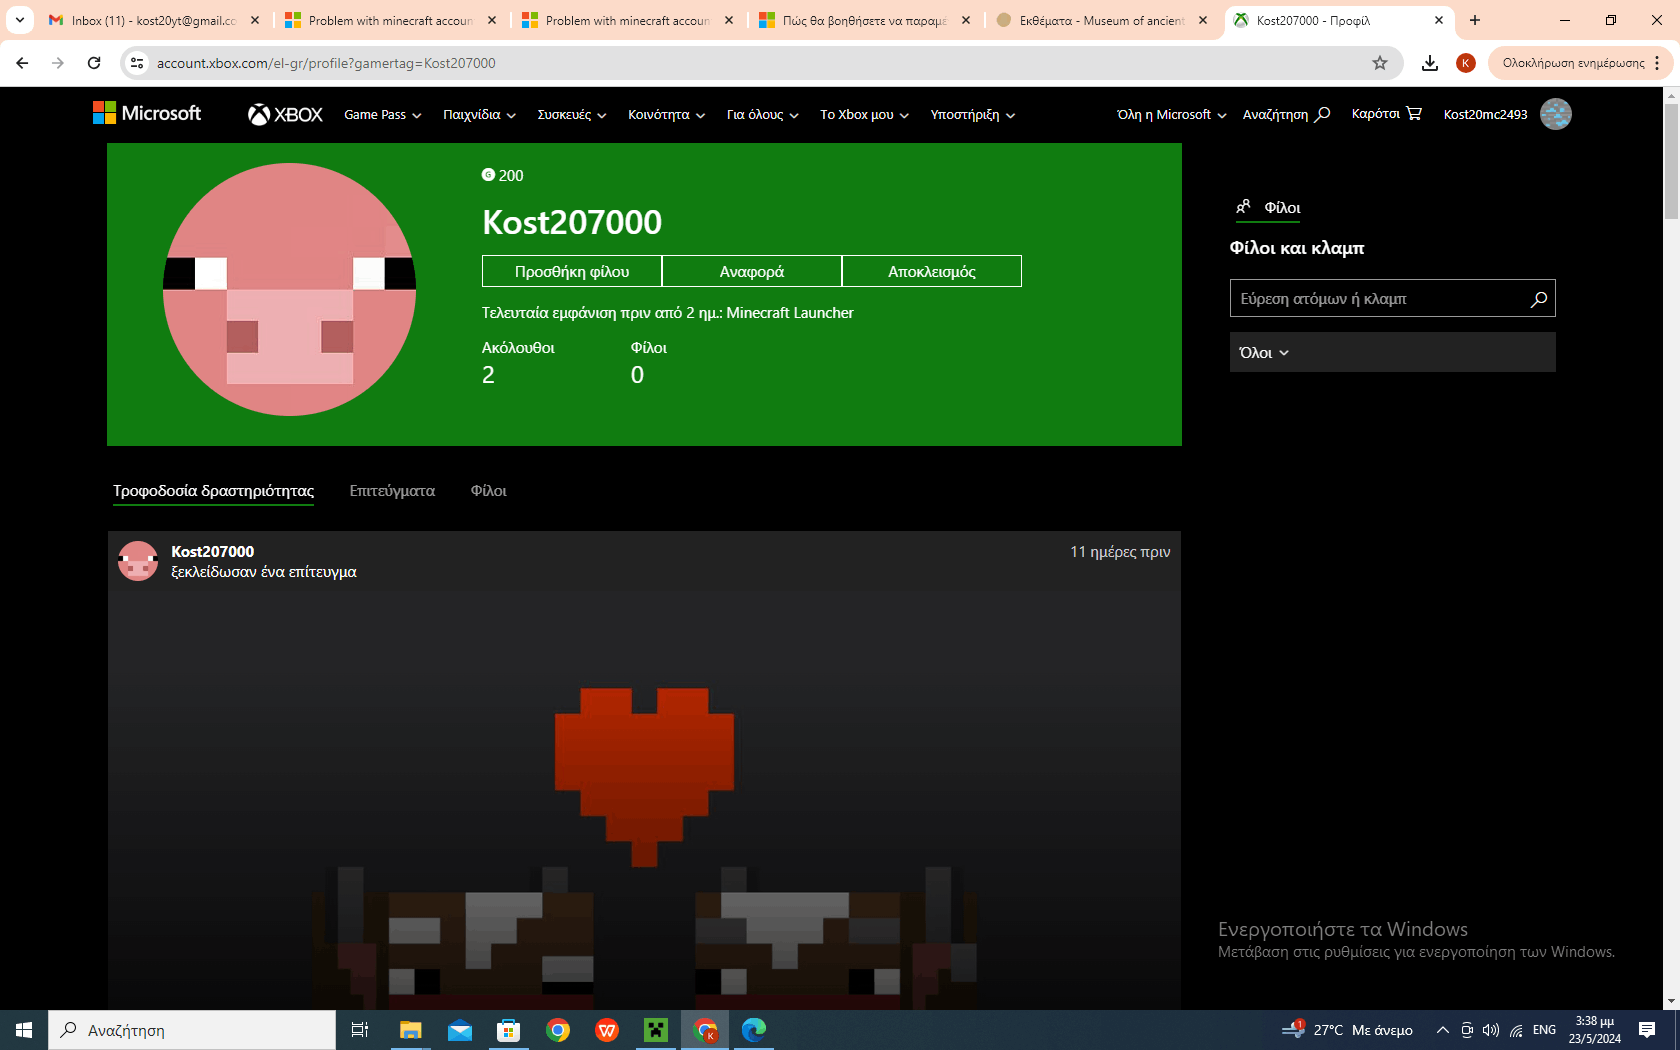
Task: Open Chrome three-dot menu
Action: tap(1657, 63)
